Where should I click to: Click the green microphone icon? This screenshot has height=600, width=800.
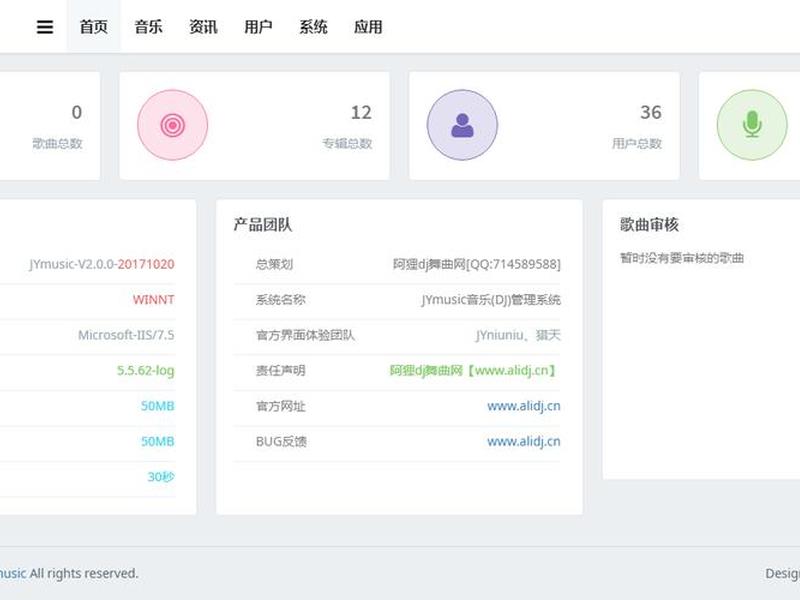[752, 125]
